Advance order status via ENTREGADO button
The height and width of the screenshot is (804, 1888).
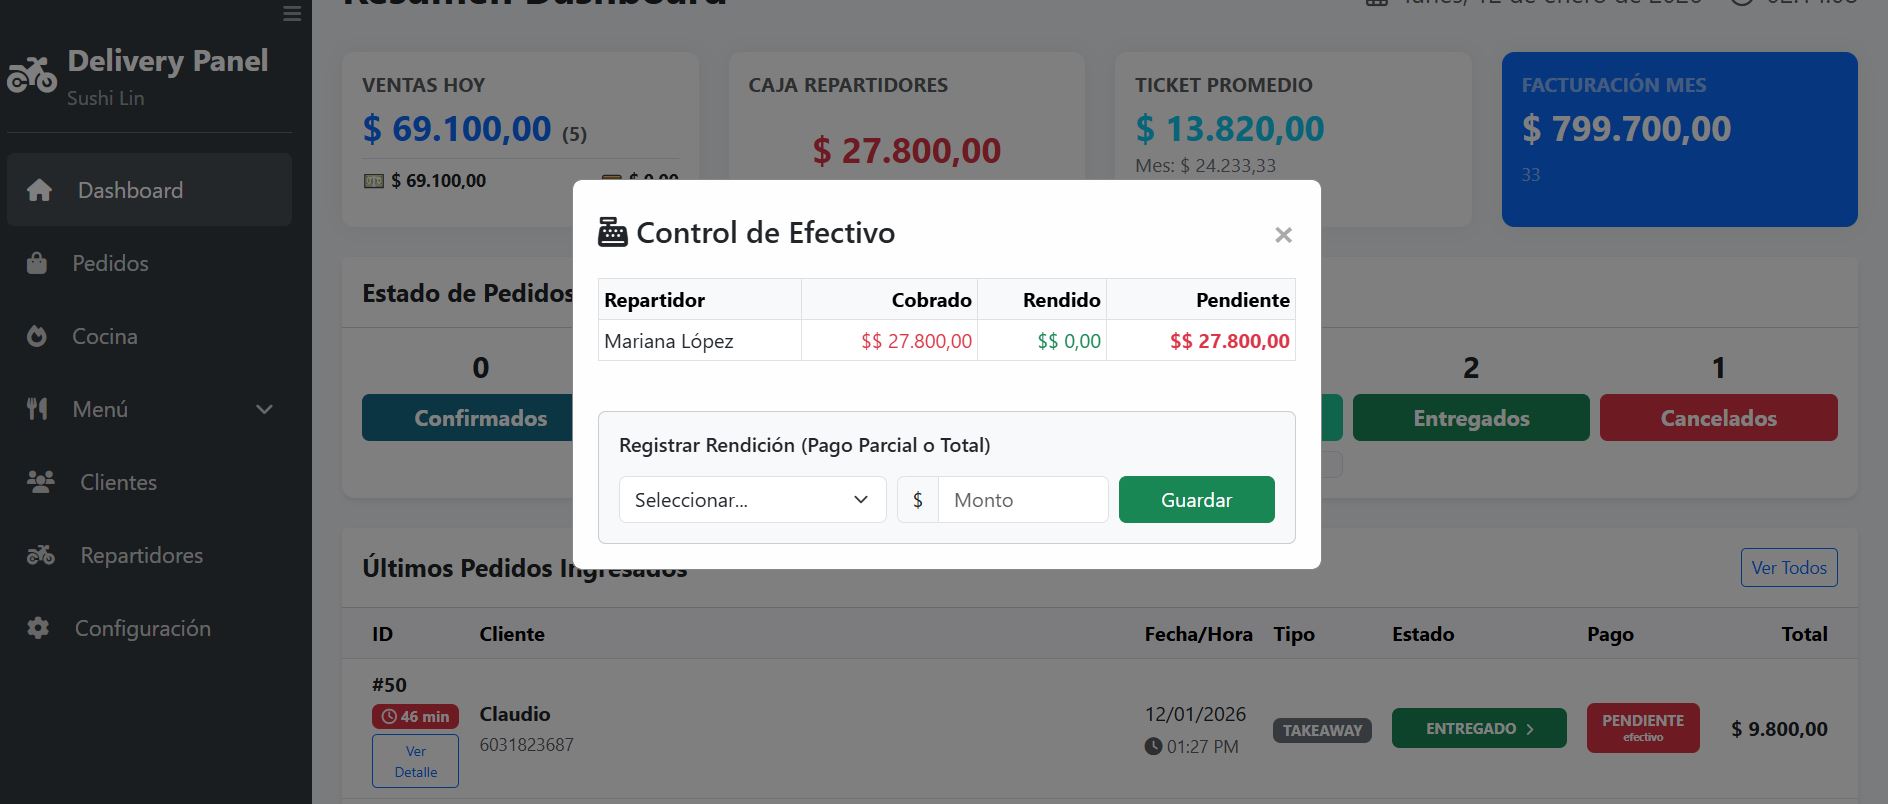1479,729
